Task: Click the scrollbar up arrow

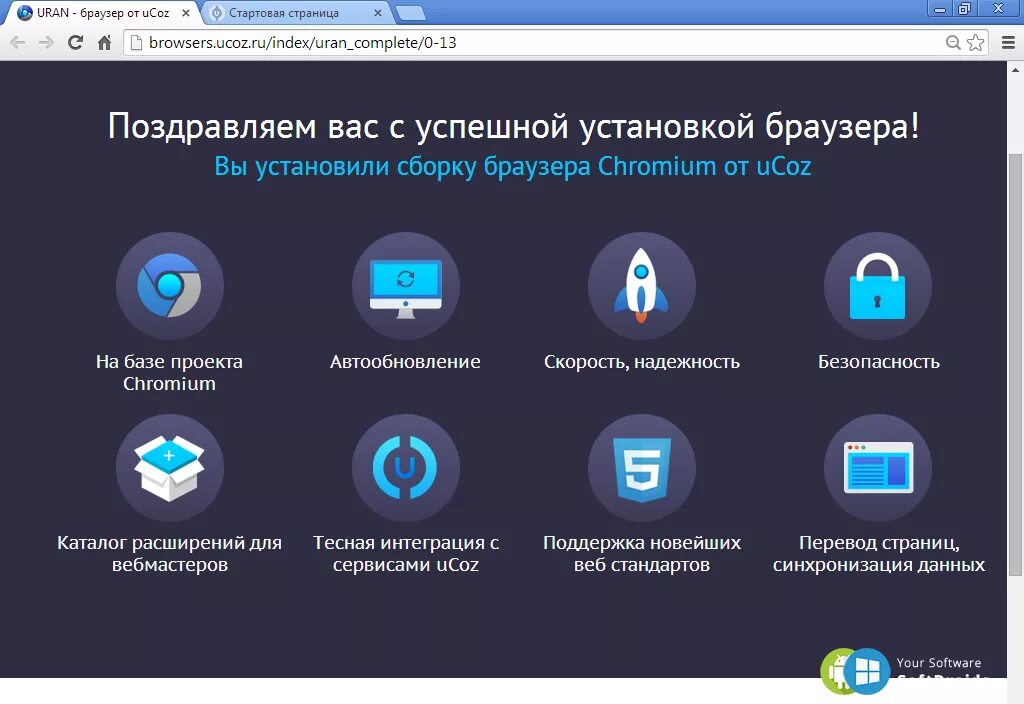Action: coord(1015,69)
